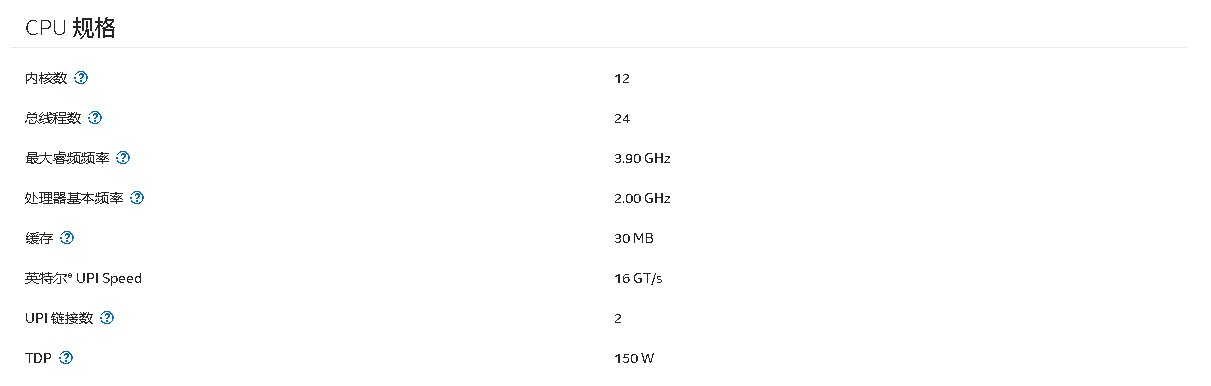Click the 2.00 GHz base frequency value

642,198
